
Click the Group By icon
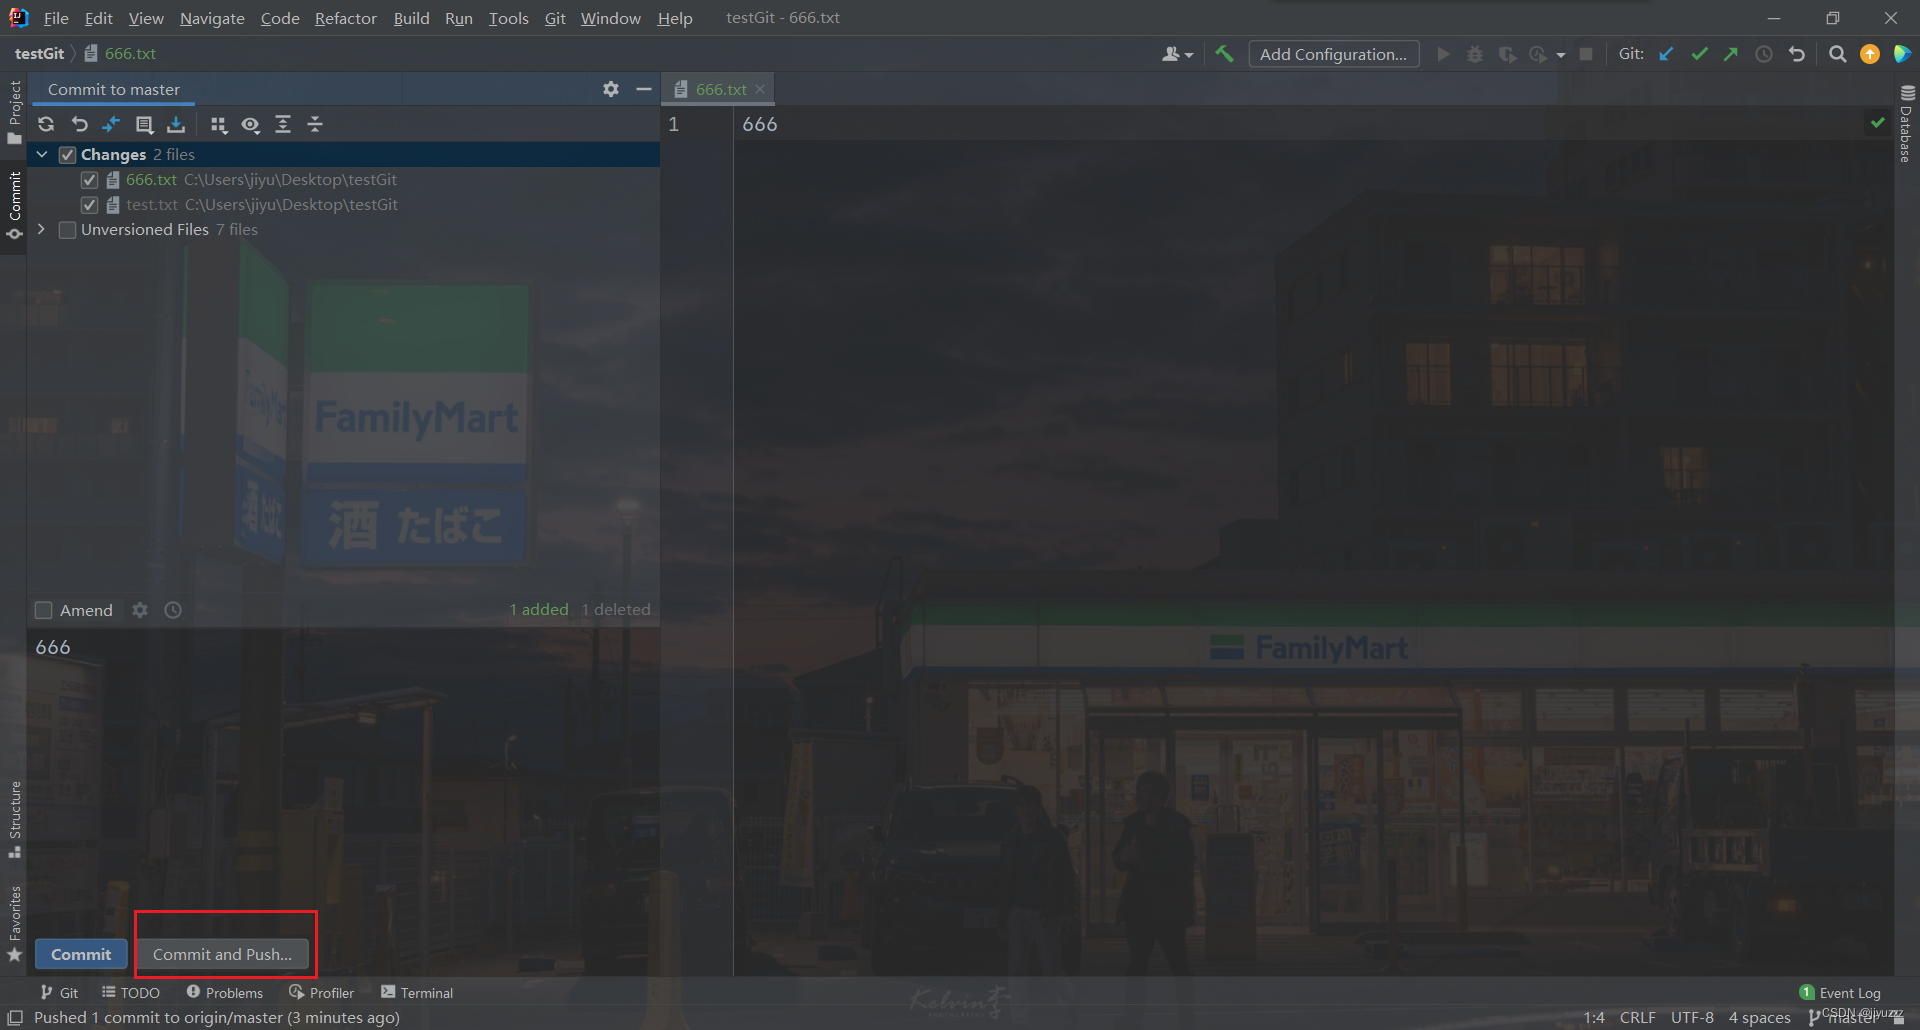click(x=218, y=124)
